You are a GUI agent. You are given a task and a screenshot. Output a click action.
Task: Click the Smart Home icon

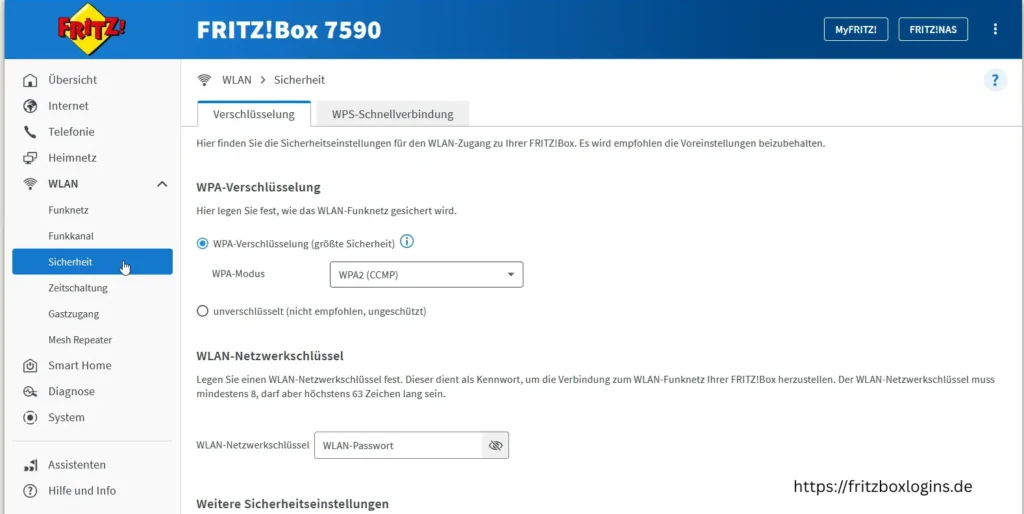(30, 366)
